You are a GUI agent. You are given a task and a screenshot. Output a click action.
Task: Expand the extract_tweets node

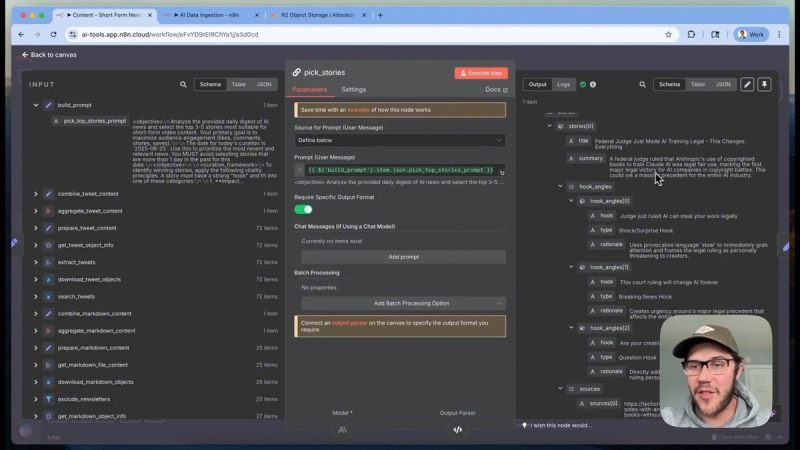36,262
